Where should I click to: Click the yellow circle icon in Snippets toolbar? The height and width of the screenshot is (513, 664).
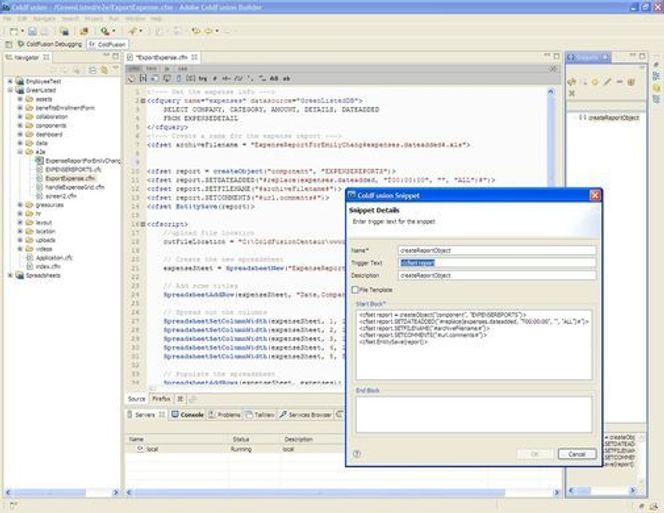pyautogui.click(x=595, y=82)
